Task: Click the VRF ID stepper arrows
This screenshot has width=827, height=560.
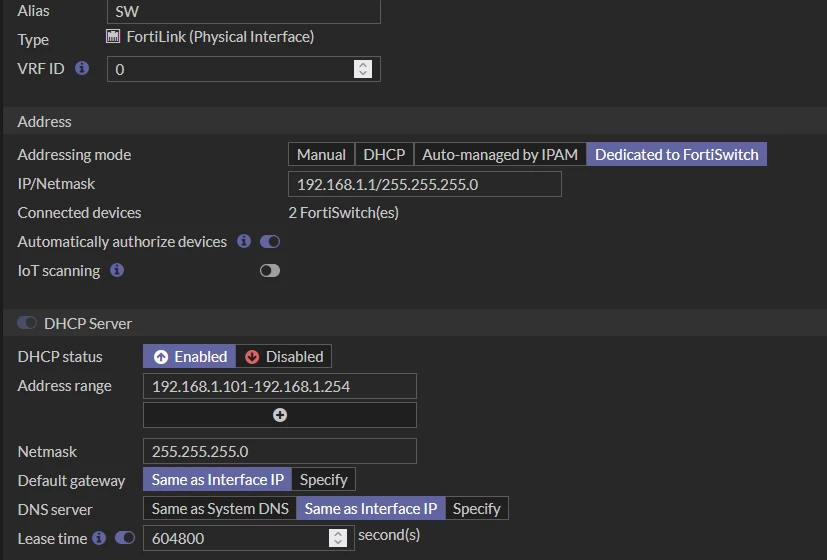Action: point(363,69)
